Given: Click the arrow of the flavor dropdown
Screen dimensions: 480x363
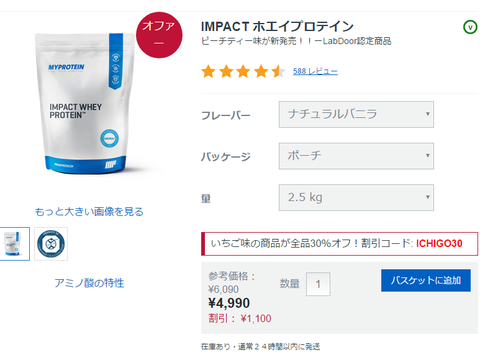Looking at the screenshot, I should 427,114.
